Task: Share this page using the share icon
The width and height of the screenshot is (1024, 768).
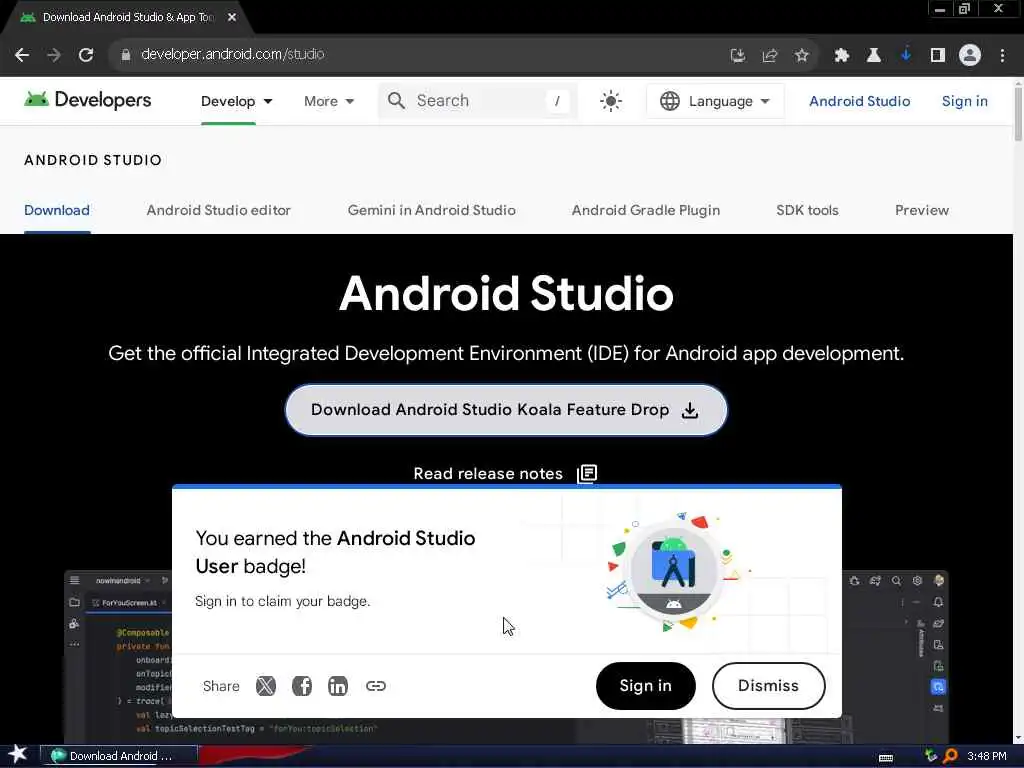Action: 769,55
